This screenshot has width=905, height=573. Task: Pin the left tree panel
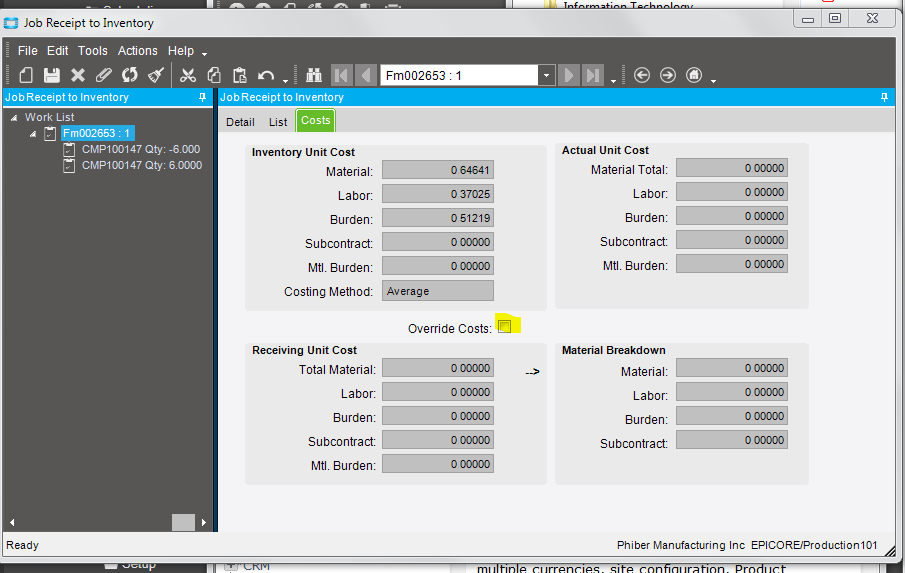point(203,98)
